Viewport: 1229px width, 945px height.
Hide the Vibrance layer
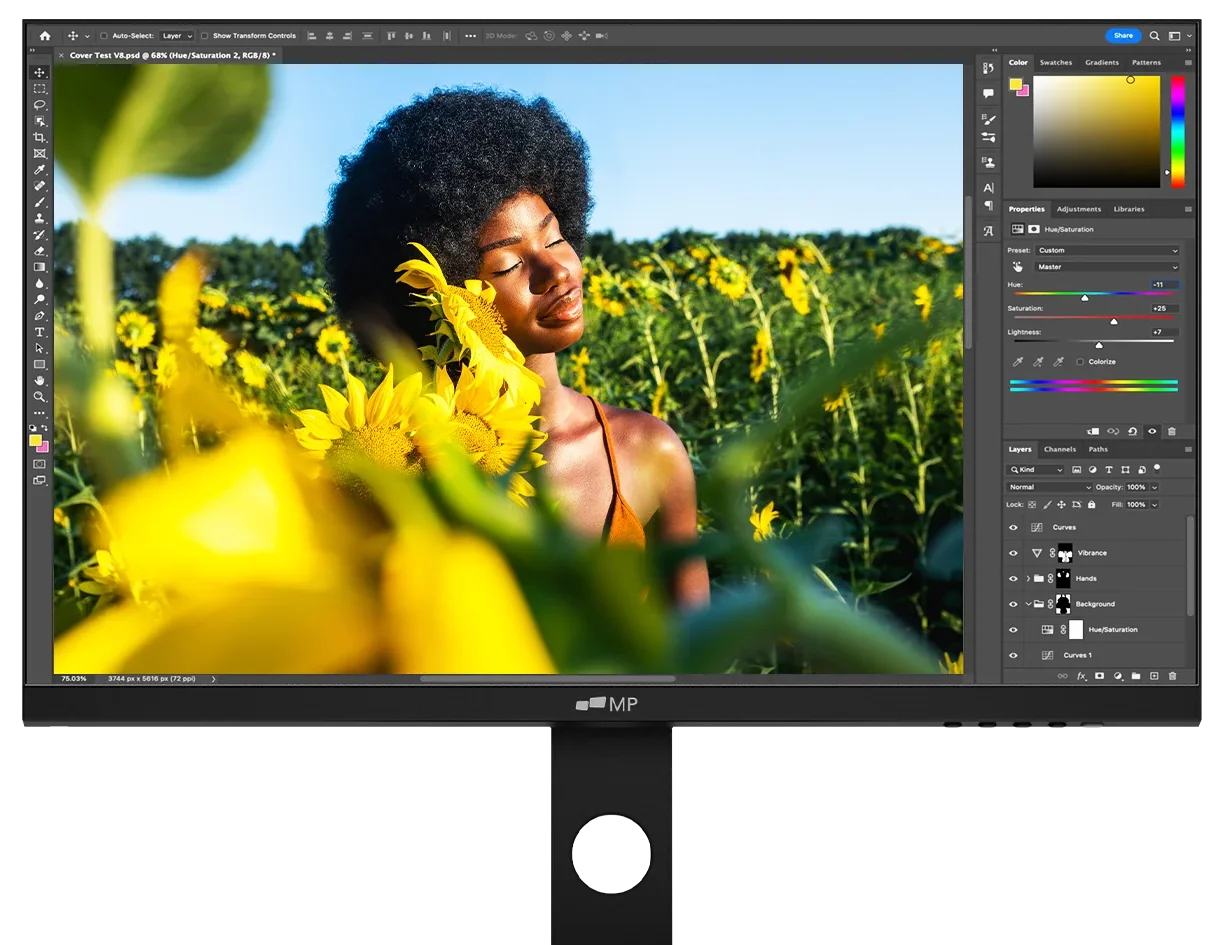tap(1013, 553)
